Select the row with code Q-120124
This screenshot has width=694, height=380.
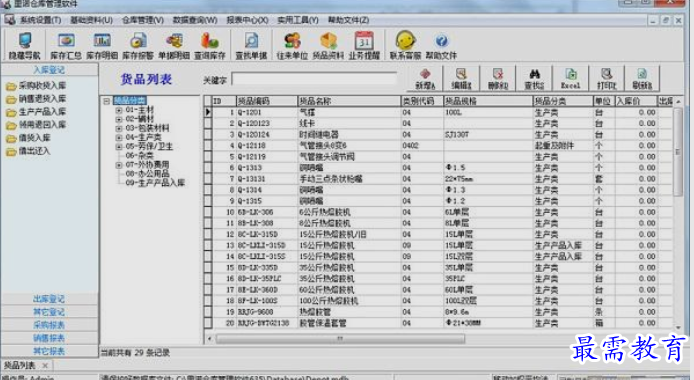(x=439, y=134)
